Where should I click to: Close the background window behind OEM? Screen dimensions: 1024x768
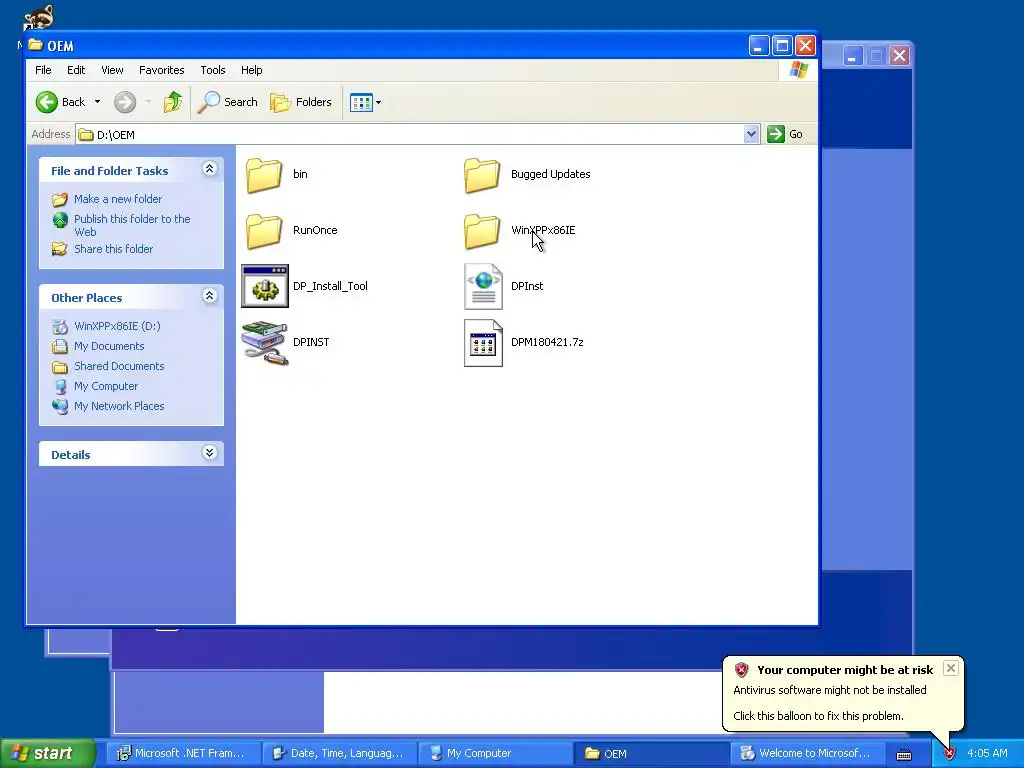click(x=899, y=56)
